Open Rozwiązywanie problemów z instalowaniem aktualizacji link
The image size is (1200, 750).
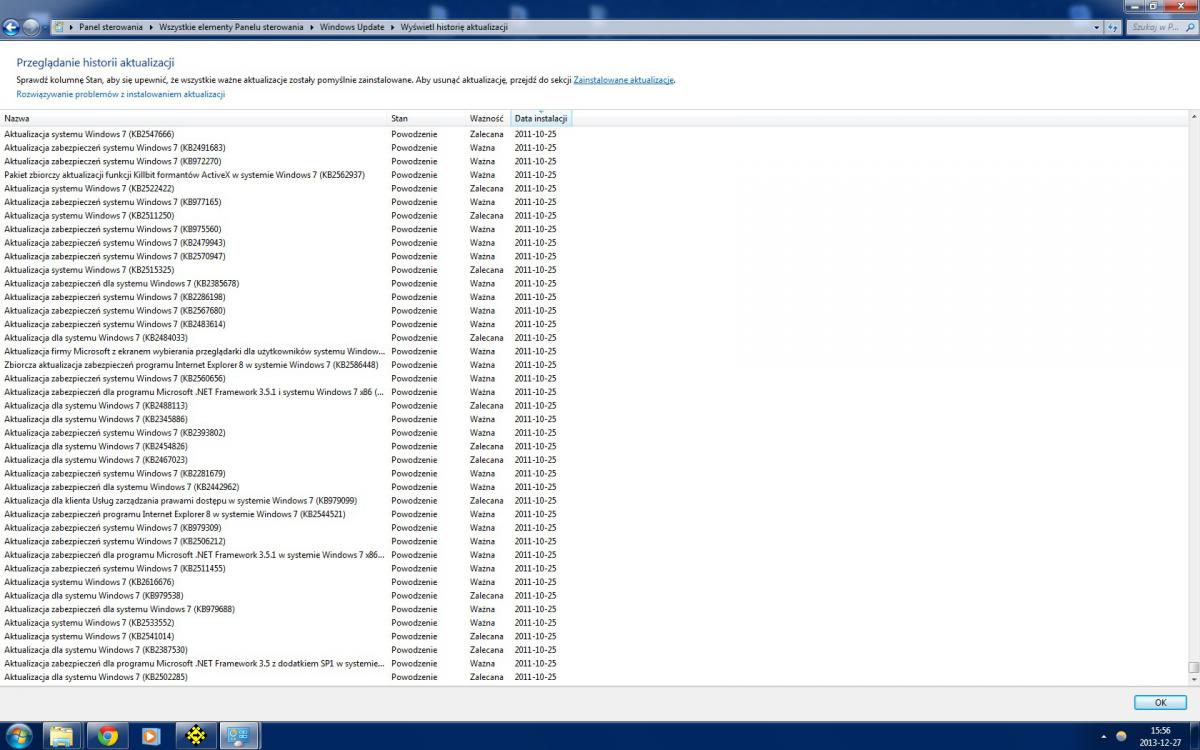121,94
